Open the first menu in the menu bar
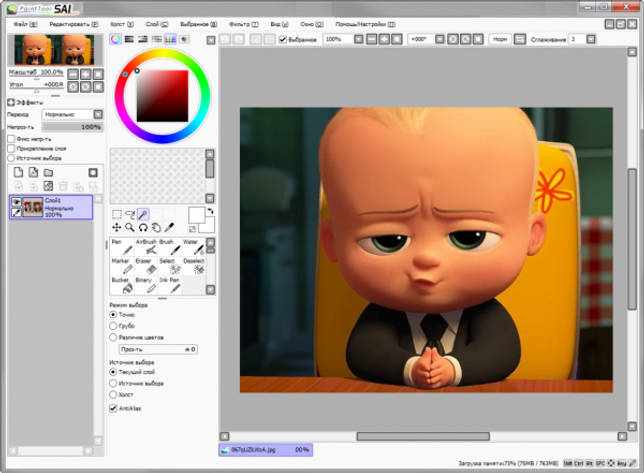The height and width of the screenshot is (473, 644). [25, 24]
